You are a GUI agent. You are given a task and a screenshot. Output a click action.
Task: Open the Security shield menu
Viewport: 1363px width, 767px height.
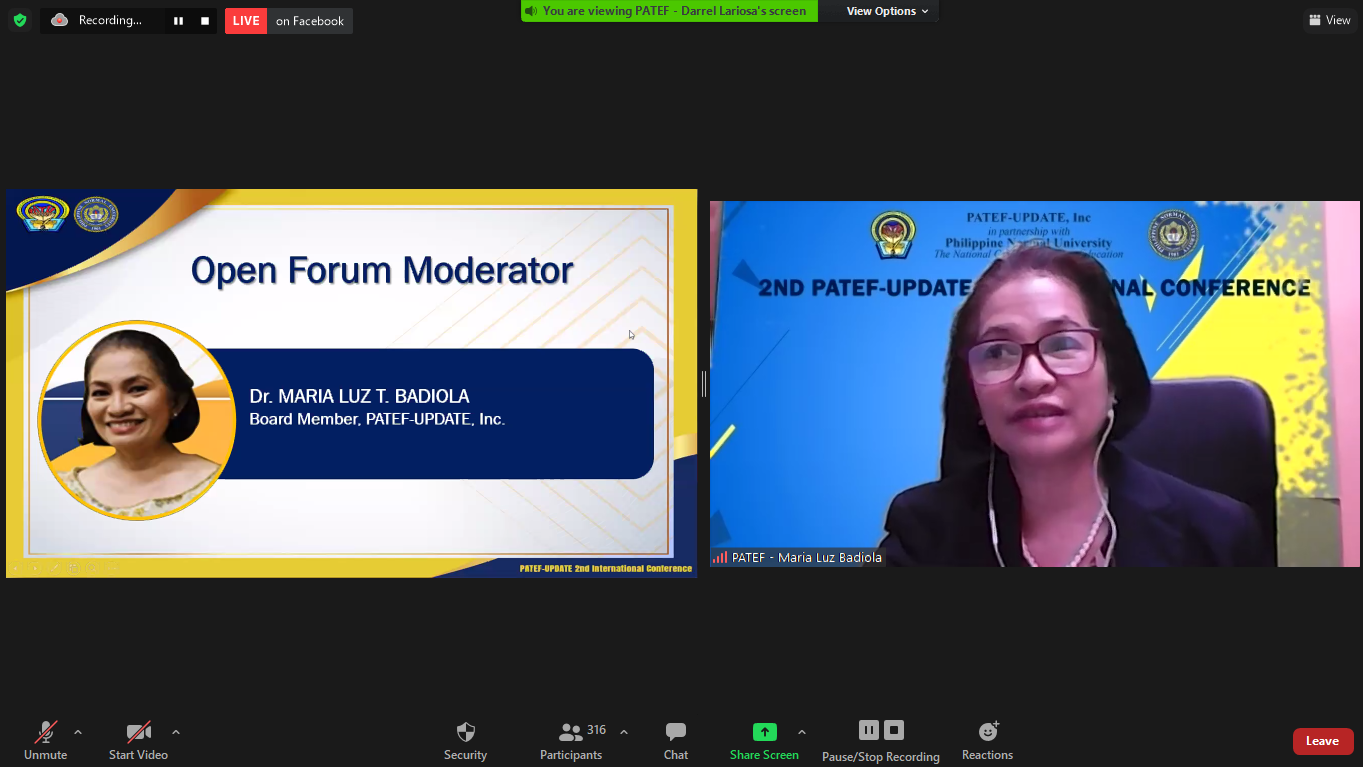pos(465,740)
